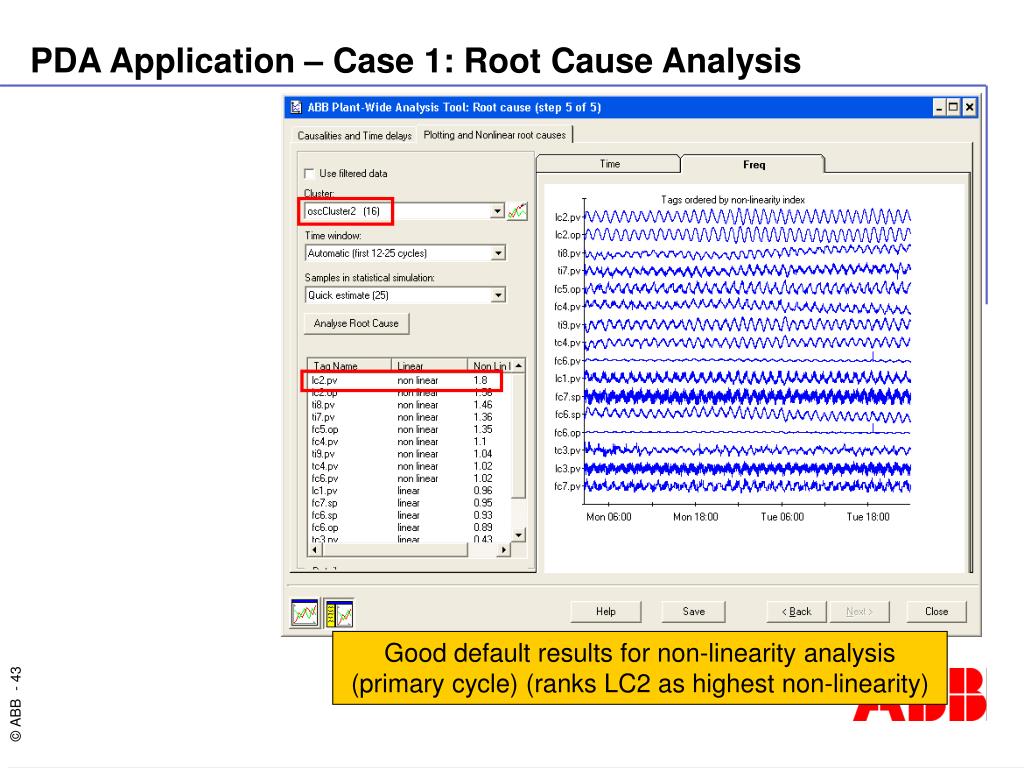Click the ABB window title bar icon
The height and width of the screenshot is (768, 1024).
point(296,107)
